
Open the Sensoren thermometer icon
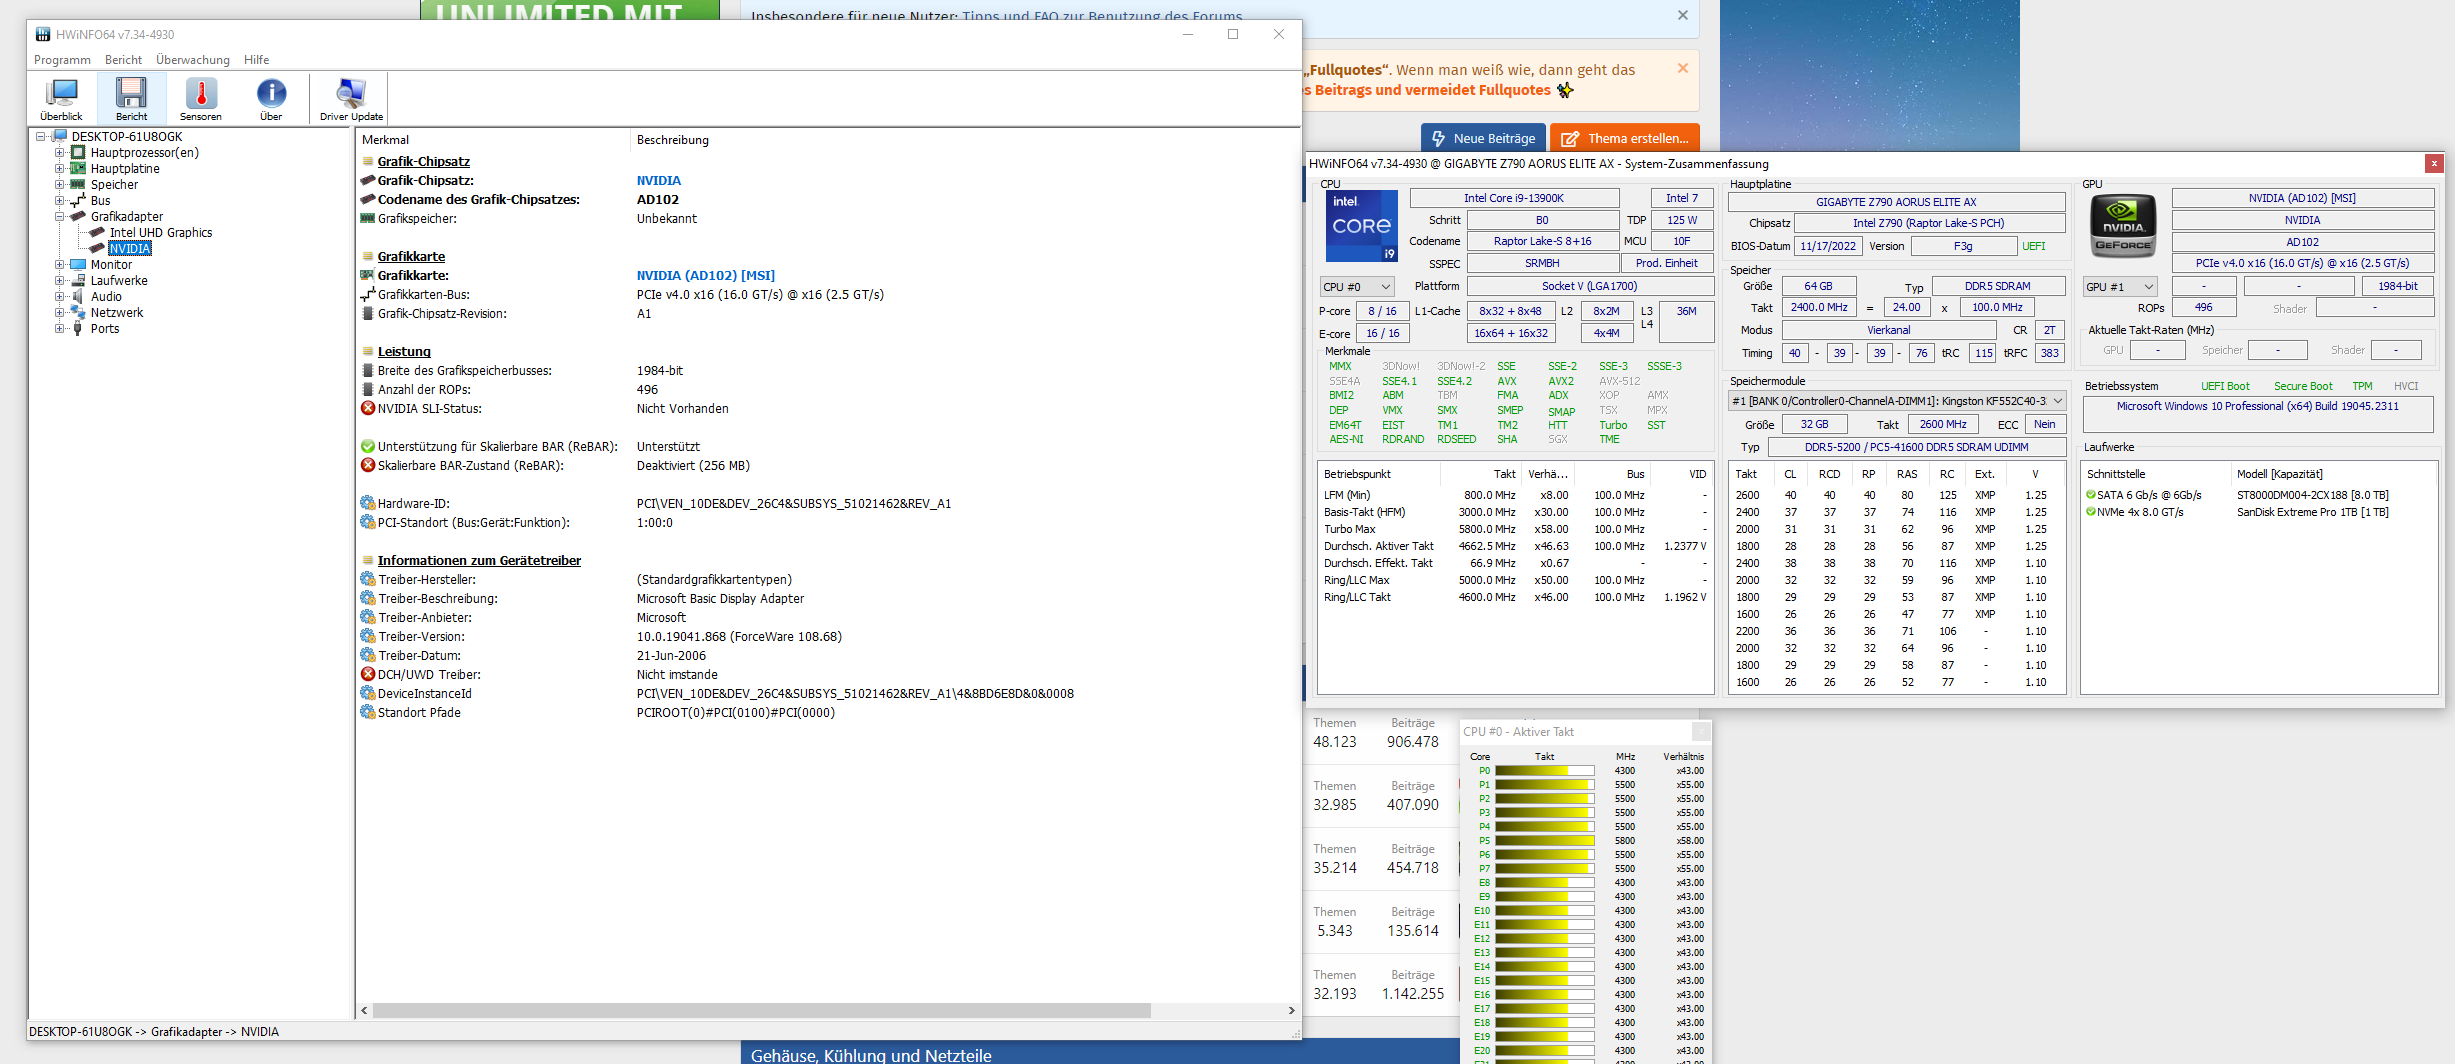click(x=201, y=99)
